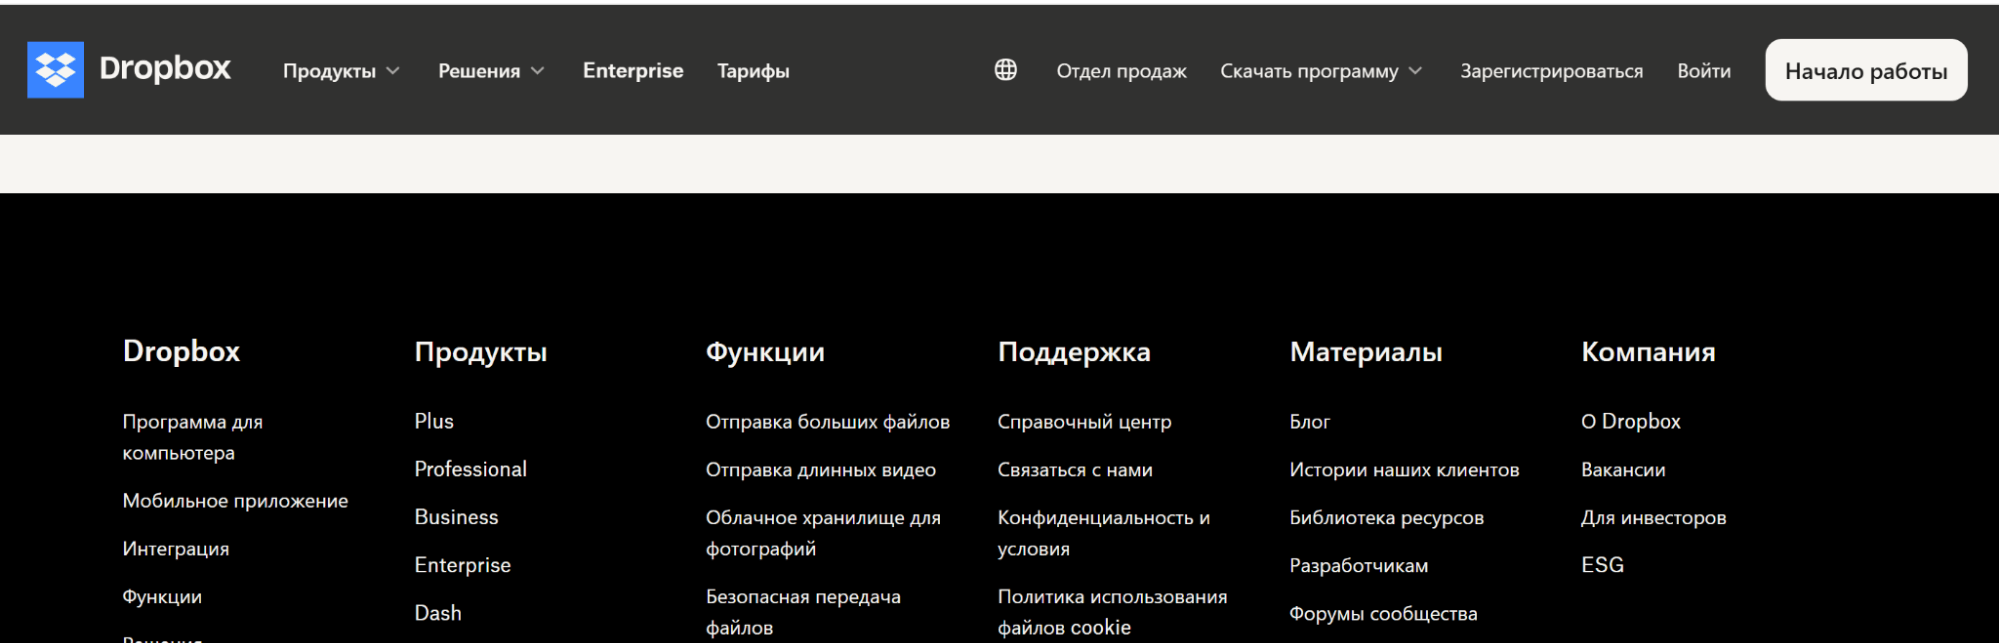Open Функции link under Dropbox column
The width and height of the screenshot is (1999, 644).
tap(162, 597)
